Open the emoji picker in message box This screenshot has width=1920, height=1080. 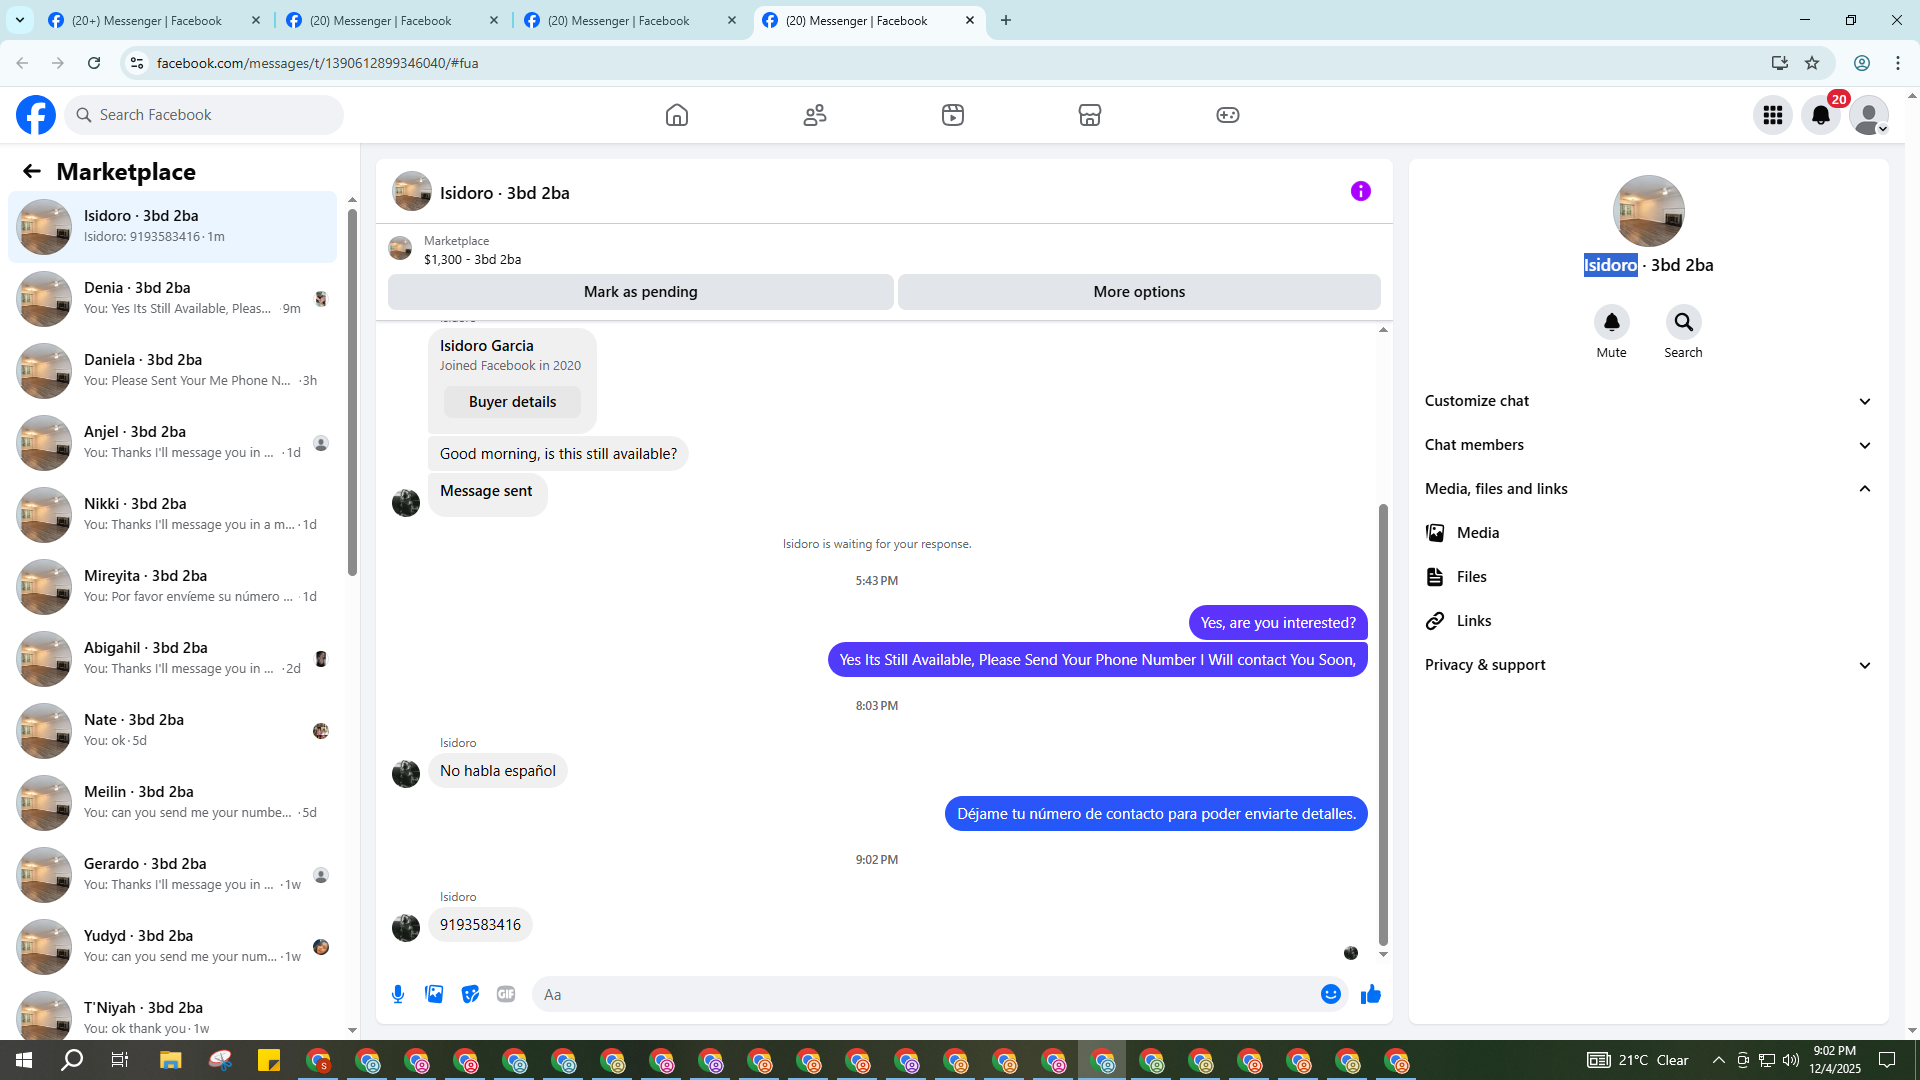(1330, 994)
